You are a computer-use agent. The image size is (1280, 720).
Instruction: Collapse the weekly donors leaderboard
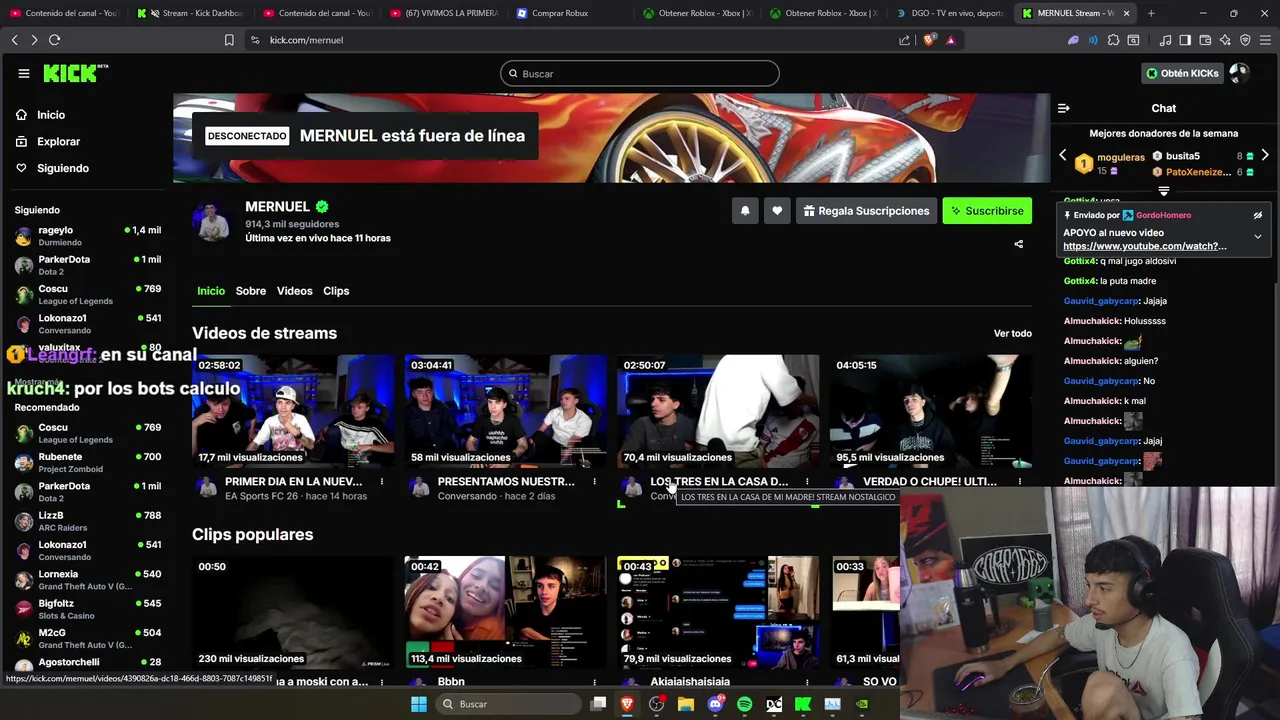[x=1163, y=191]
